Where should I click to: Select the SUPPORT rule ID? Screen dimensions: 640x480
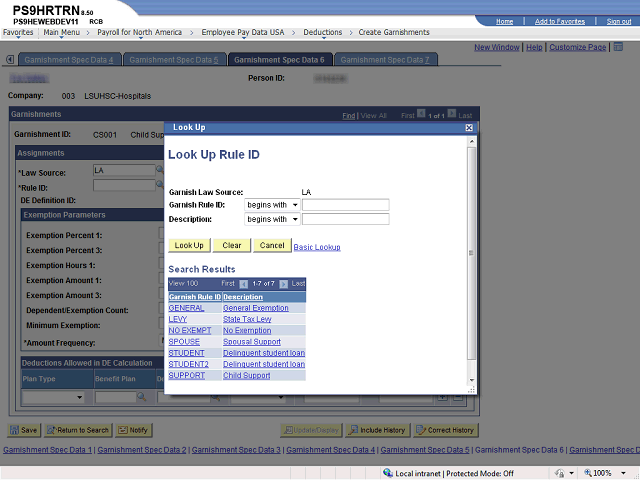[187, 376]
